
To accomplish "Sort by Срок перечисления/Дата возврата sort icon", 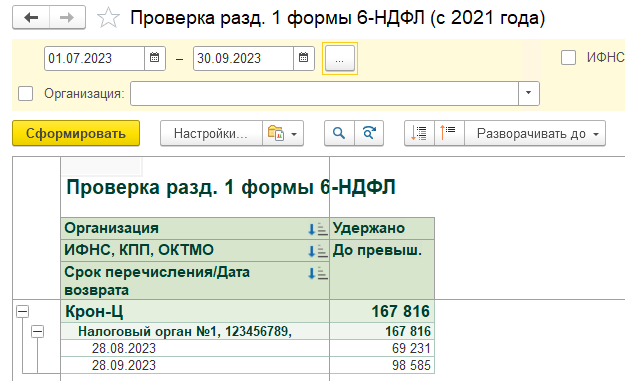I will 317,273.
